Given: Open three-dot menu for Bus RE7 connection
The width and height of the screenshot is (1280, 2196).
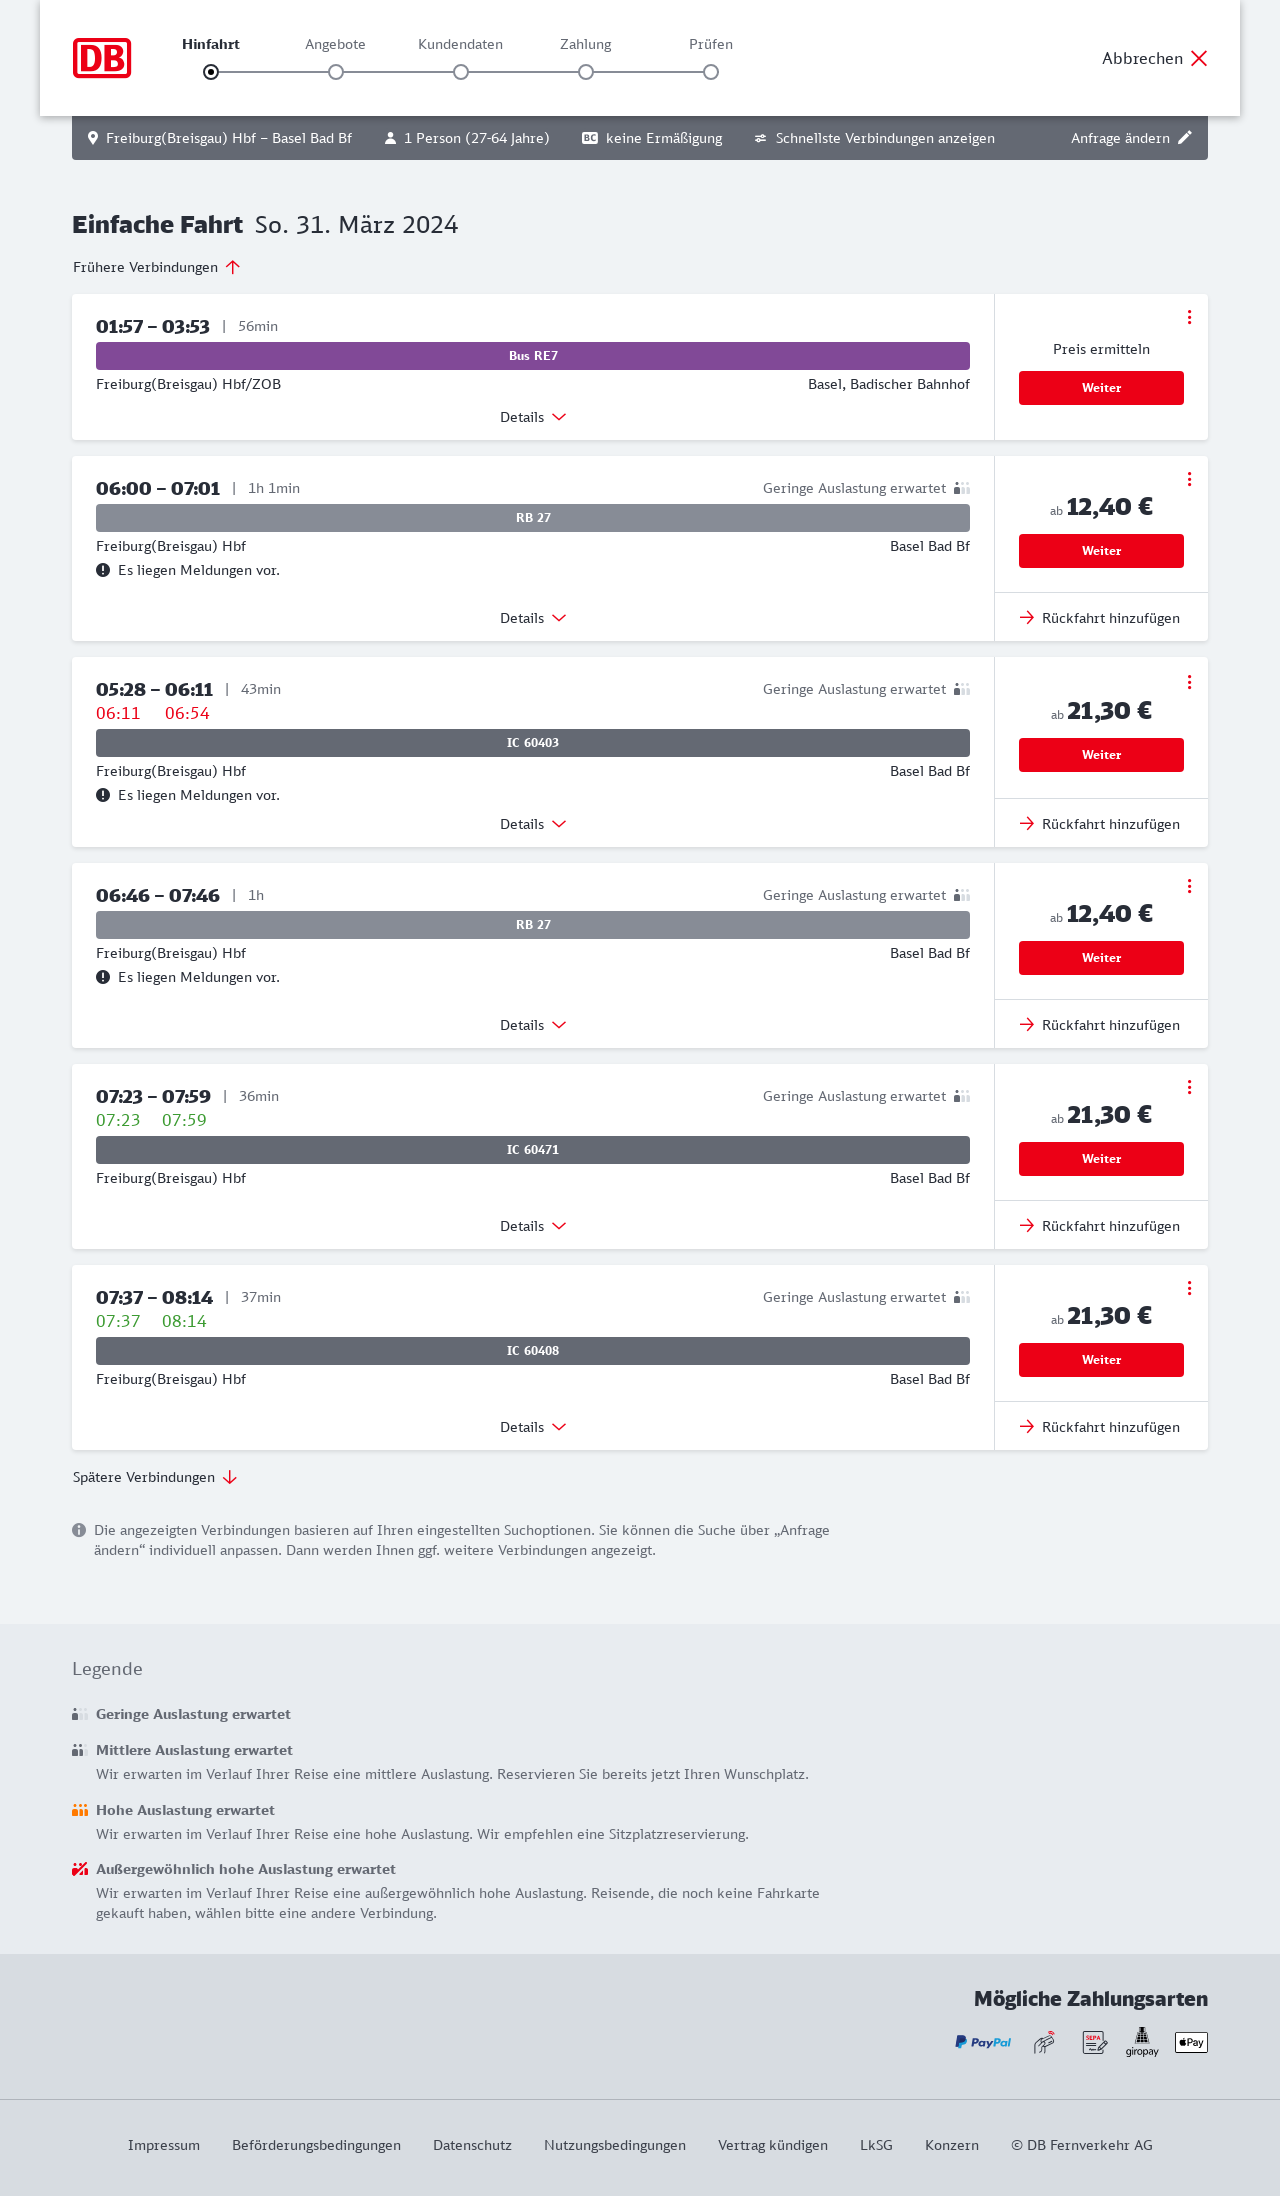Looking at the screenshot, I should click(1189, 317).
